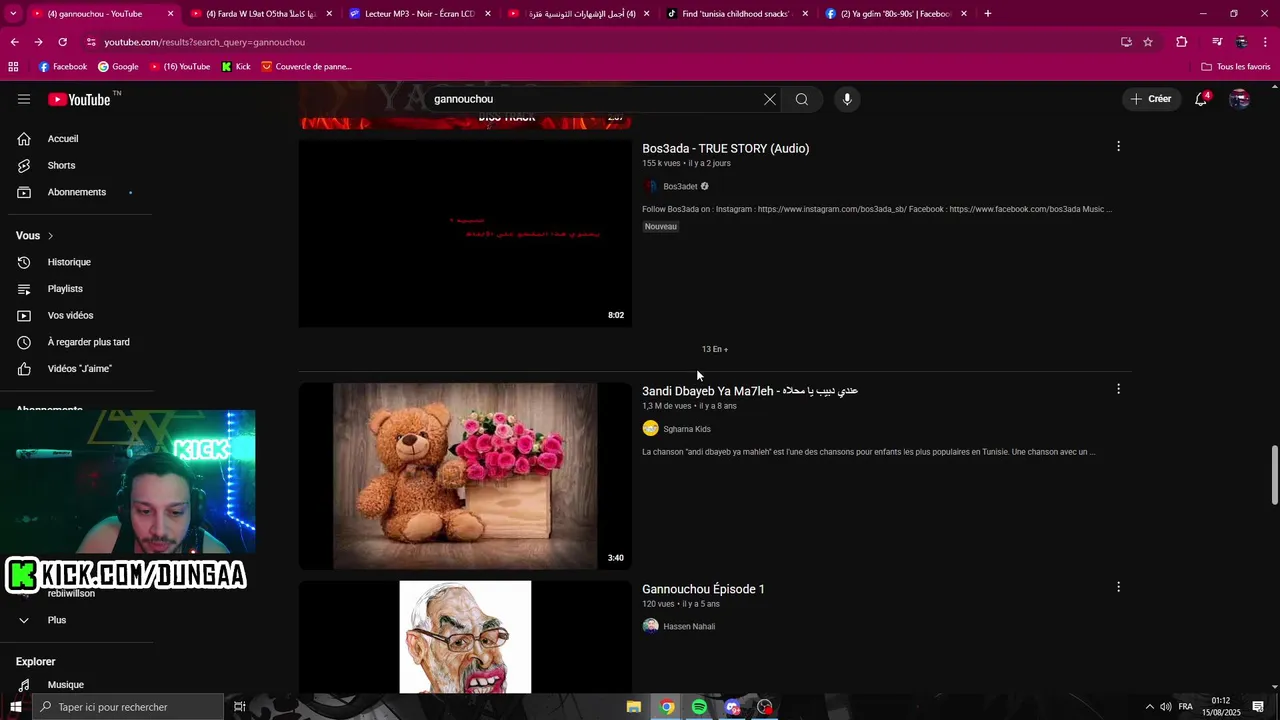This screenshot has height=720, width=1280.
Task: Switch to the TikTok 'tunisia childhood snacks' tab
Action: [737, 14]
